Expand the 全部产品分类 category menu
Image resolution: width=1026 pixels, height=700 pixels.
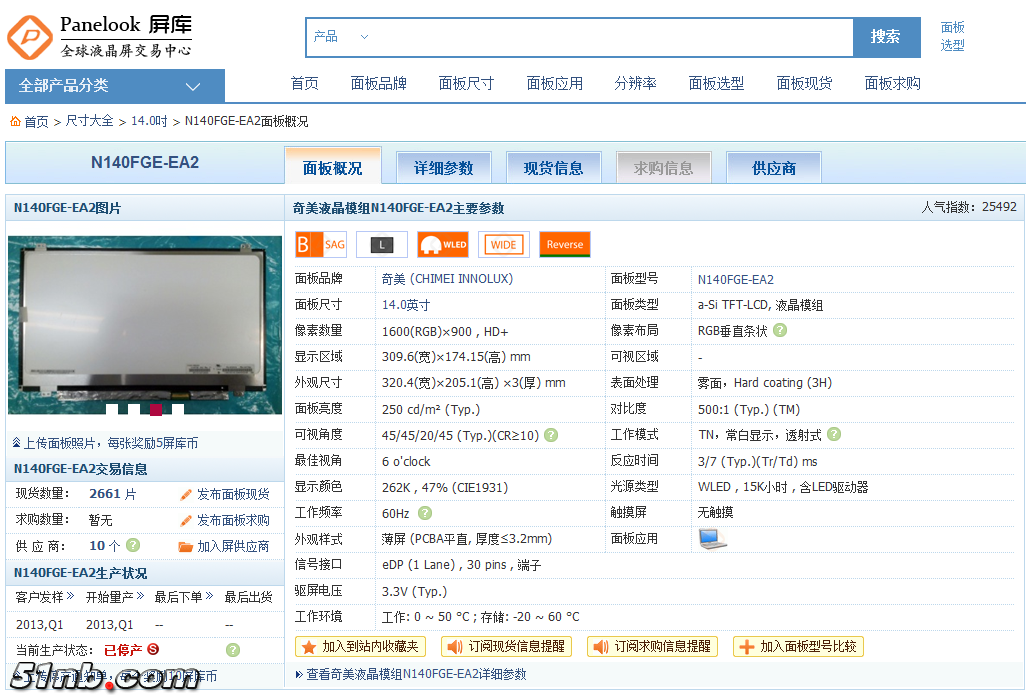pos(114,86)
